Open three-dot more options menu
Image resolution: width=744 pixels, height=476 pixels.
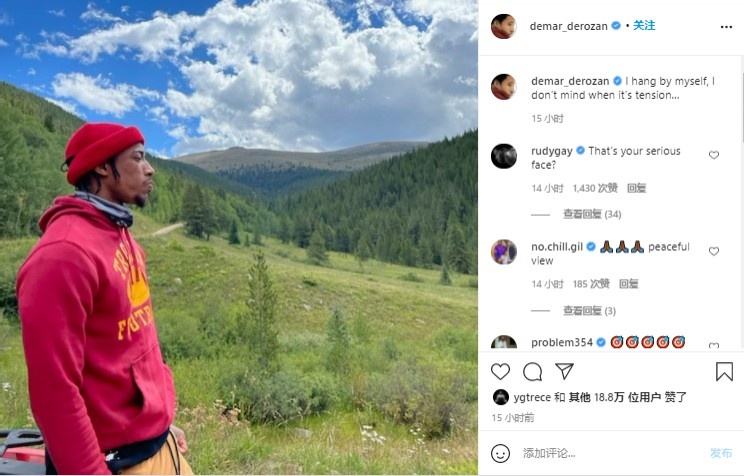click(726, 27)
